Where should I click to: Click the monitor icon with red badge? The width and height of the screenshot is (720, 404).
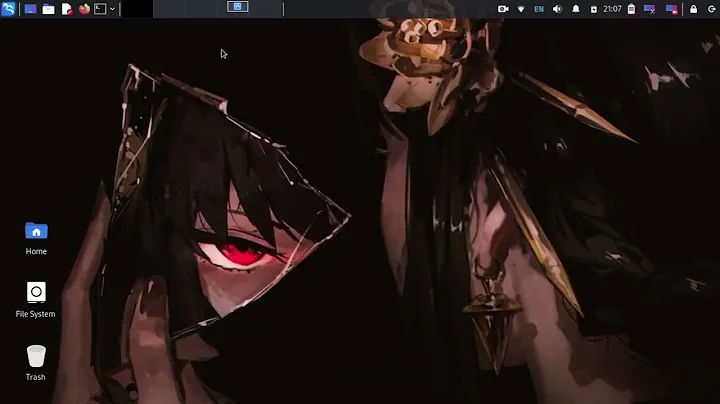tap(671, 9)
